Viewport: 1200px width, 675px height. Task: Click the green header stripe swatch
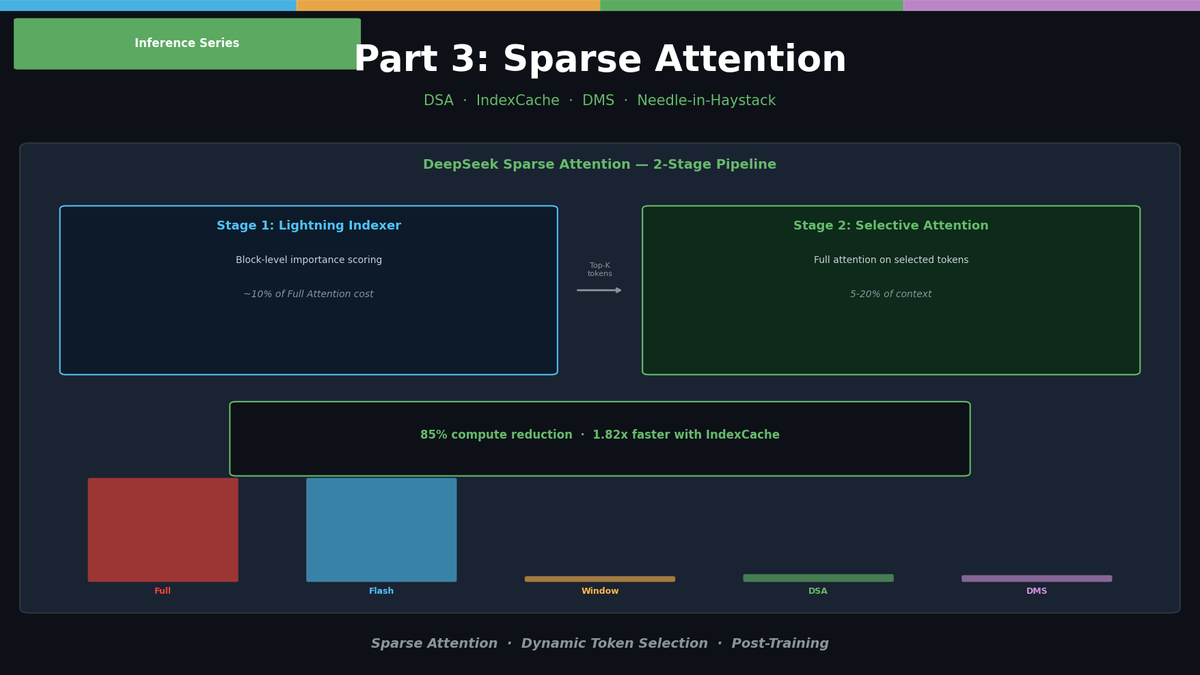(x=750, y=4)
